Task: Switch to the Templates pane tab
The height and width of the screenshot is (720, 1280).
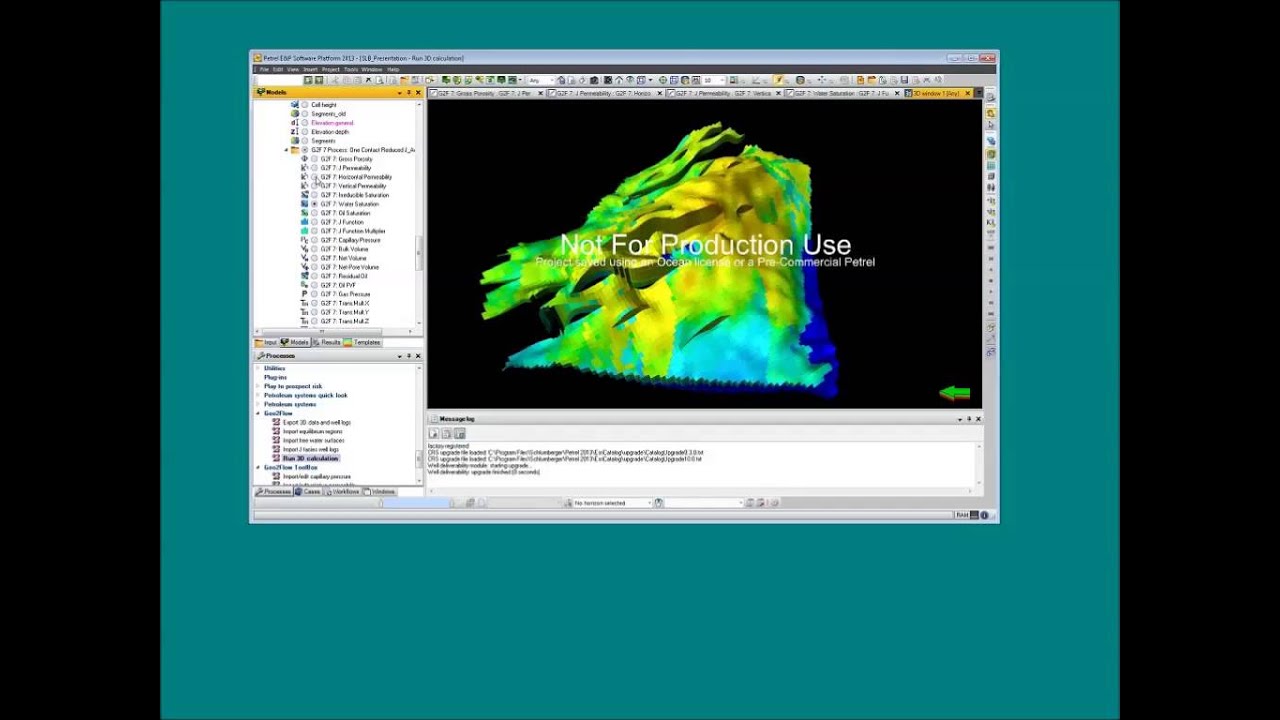Action: click(364, 342)
